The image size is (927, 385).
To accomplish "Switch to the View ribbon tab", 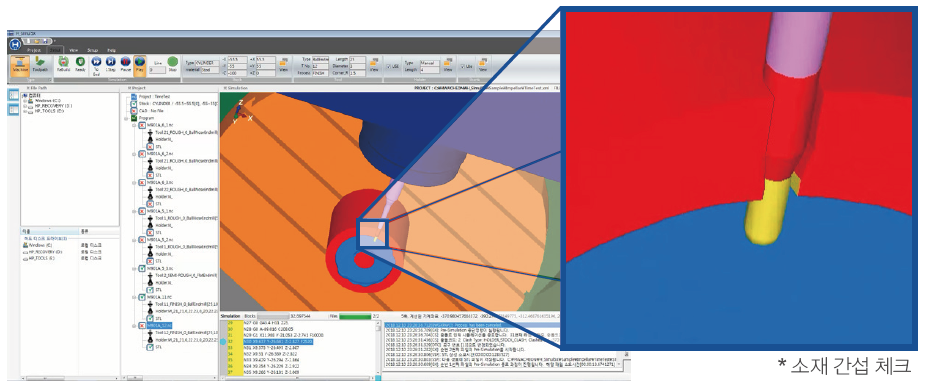I will point(74,51).
